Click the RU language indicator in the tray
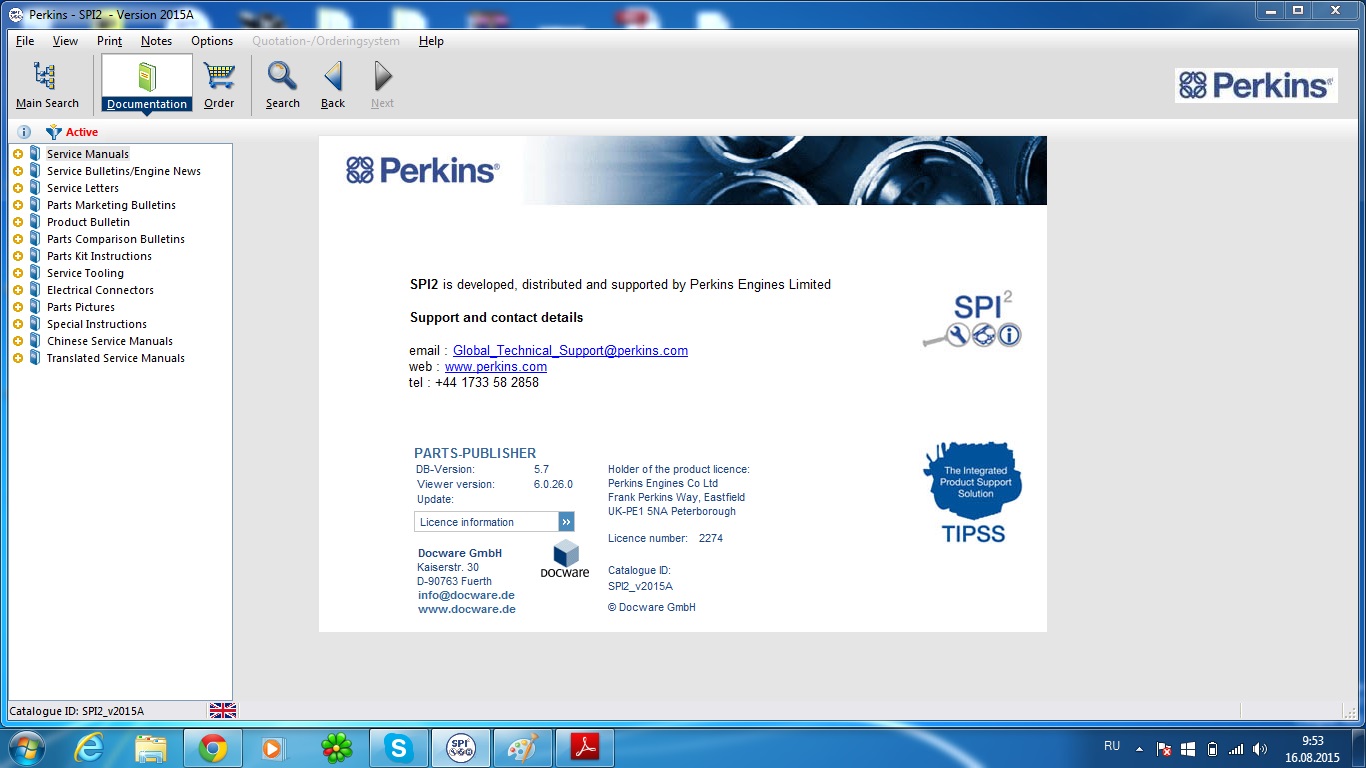 [x=1112, y=746]
